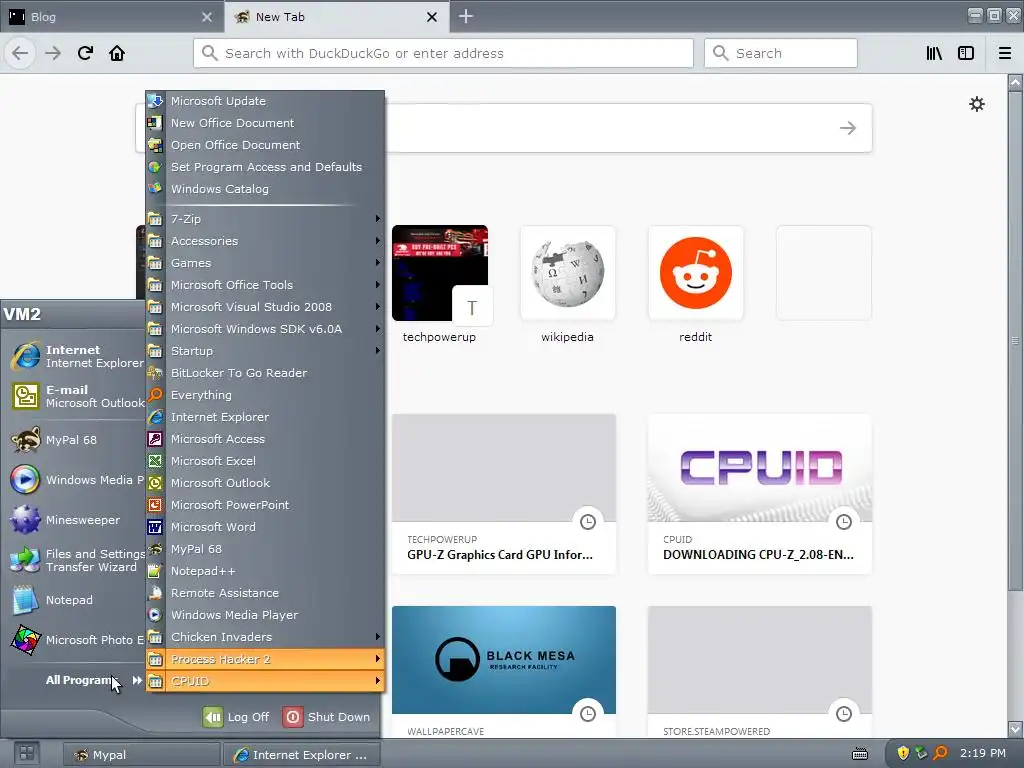Open GPU-Z Graphics Card highlight card
The width and height of the screenshot is (1024, 768).
504,494
